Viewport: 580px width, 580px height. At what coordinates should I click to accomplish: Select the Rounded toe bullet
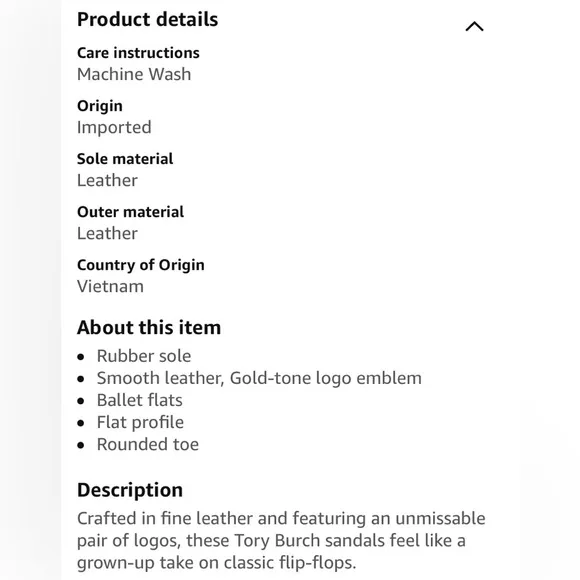tap(148, 444)
